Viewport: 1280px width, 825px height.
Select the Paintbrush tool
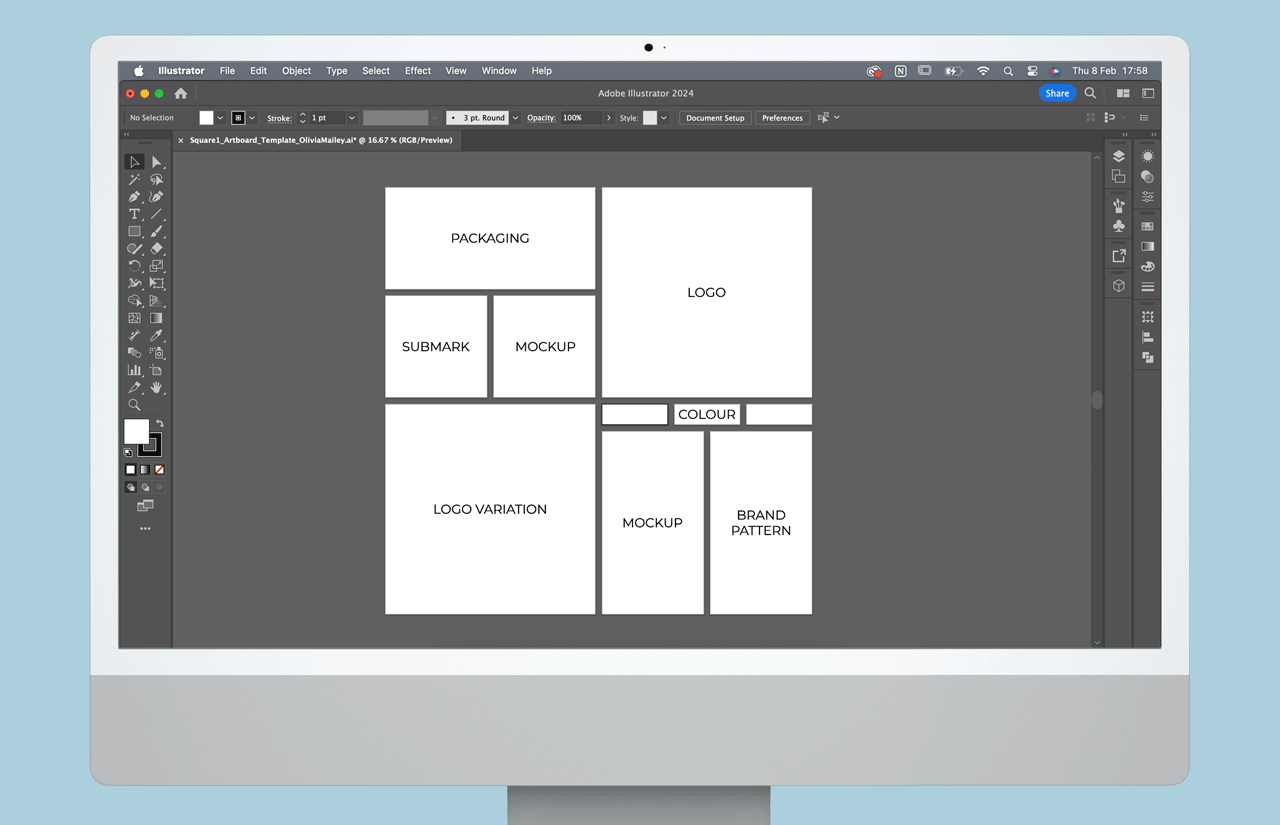tap(156, 231)
